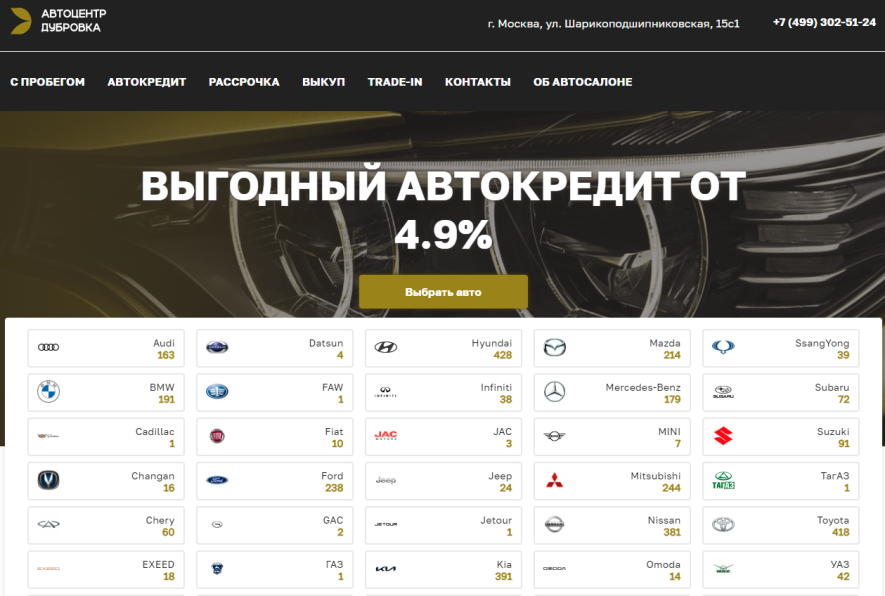
Task: Click the Mitsubishi count 244
Action: point(671,488)
